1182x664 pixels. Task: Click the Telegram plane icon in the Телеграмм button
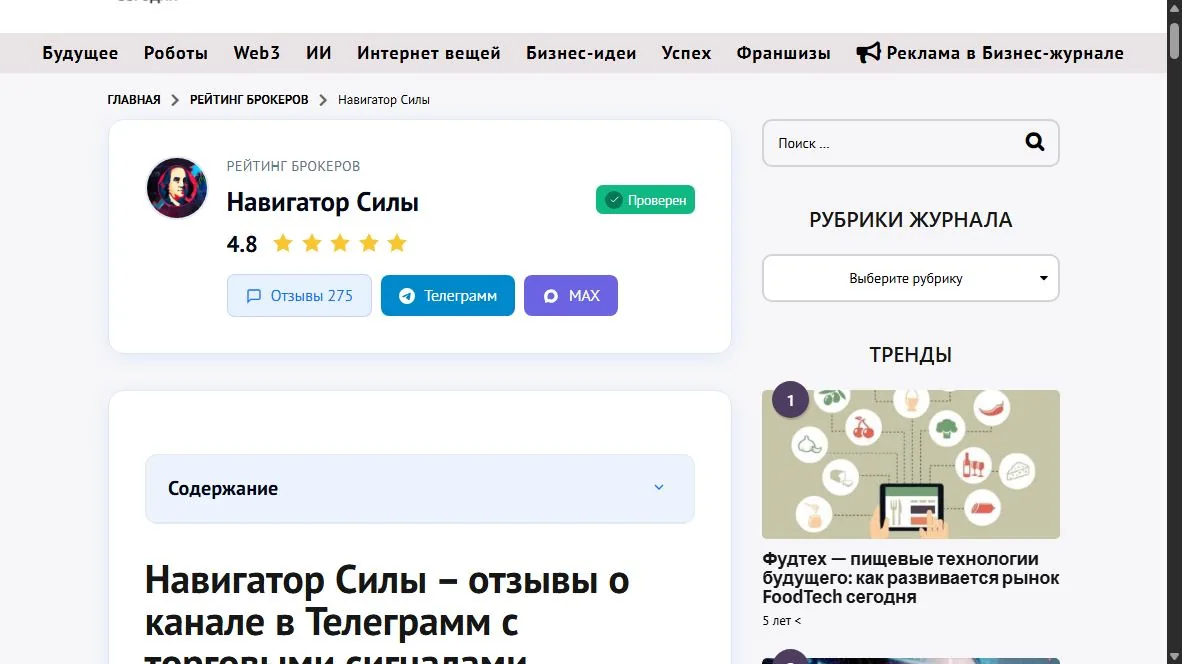click(407, 296)
